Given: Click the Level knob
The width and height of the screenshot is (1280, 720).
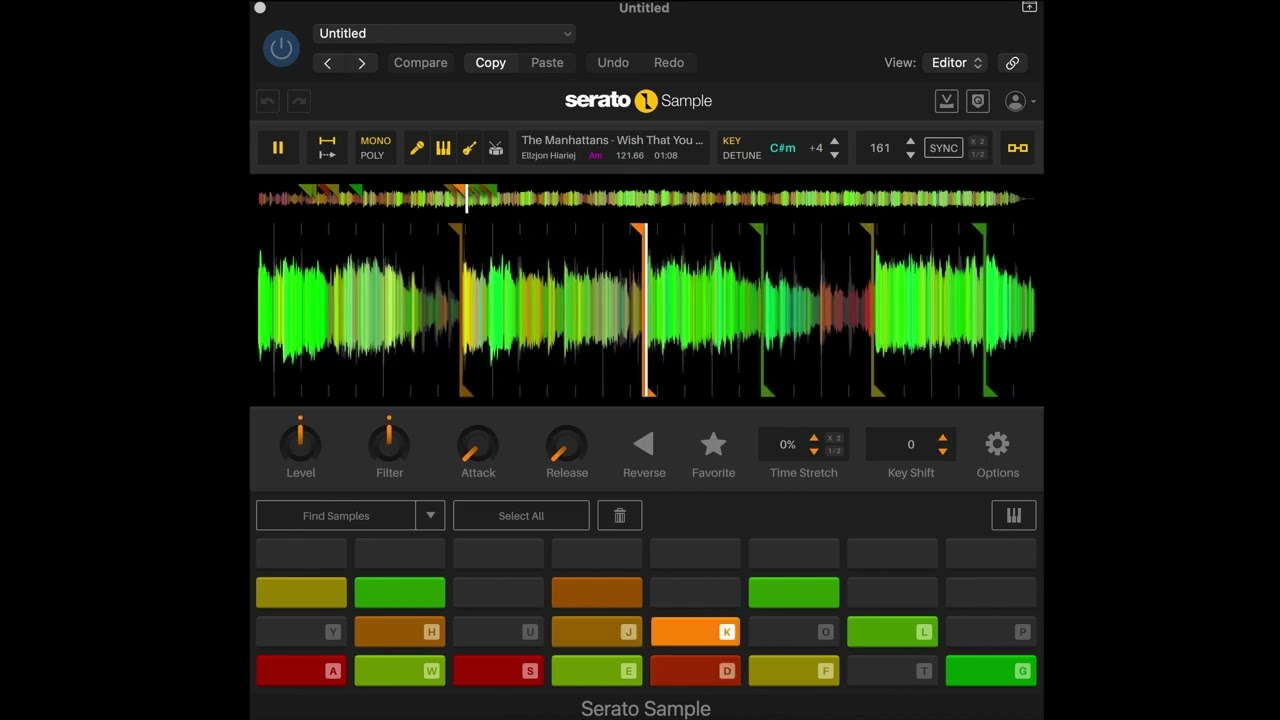Looking at the screenshot, I should (x=300, y=443).
